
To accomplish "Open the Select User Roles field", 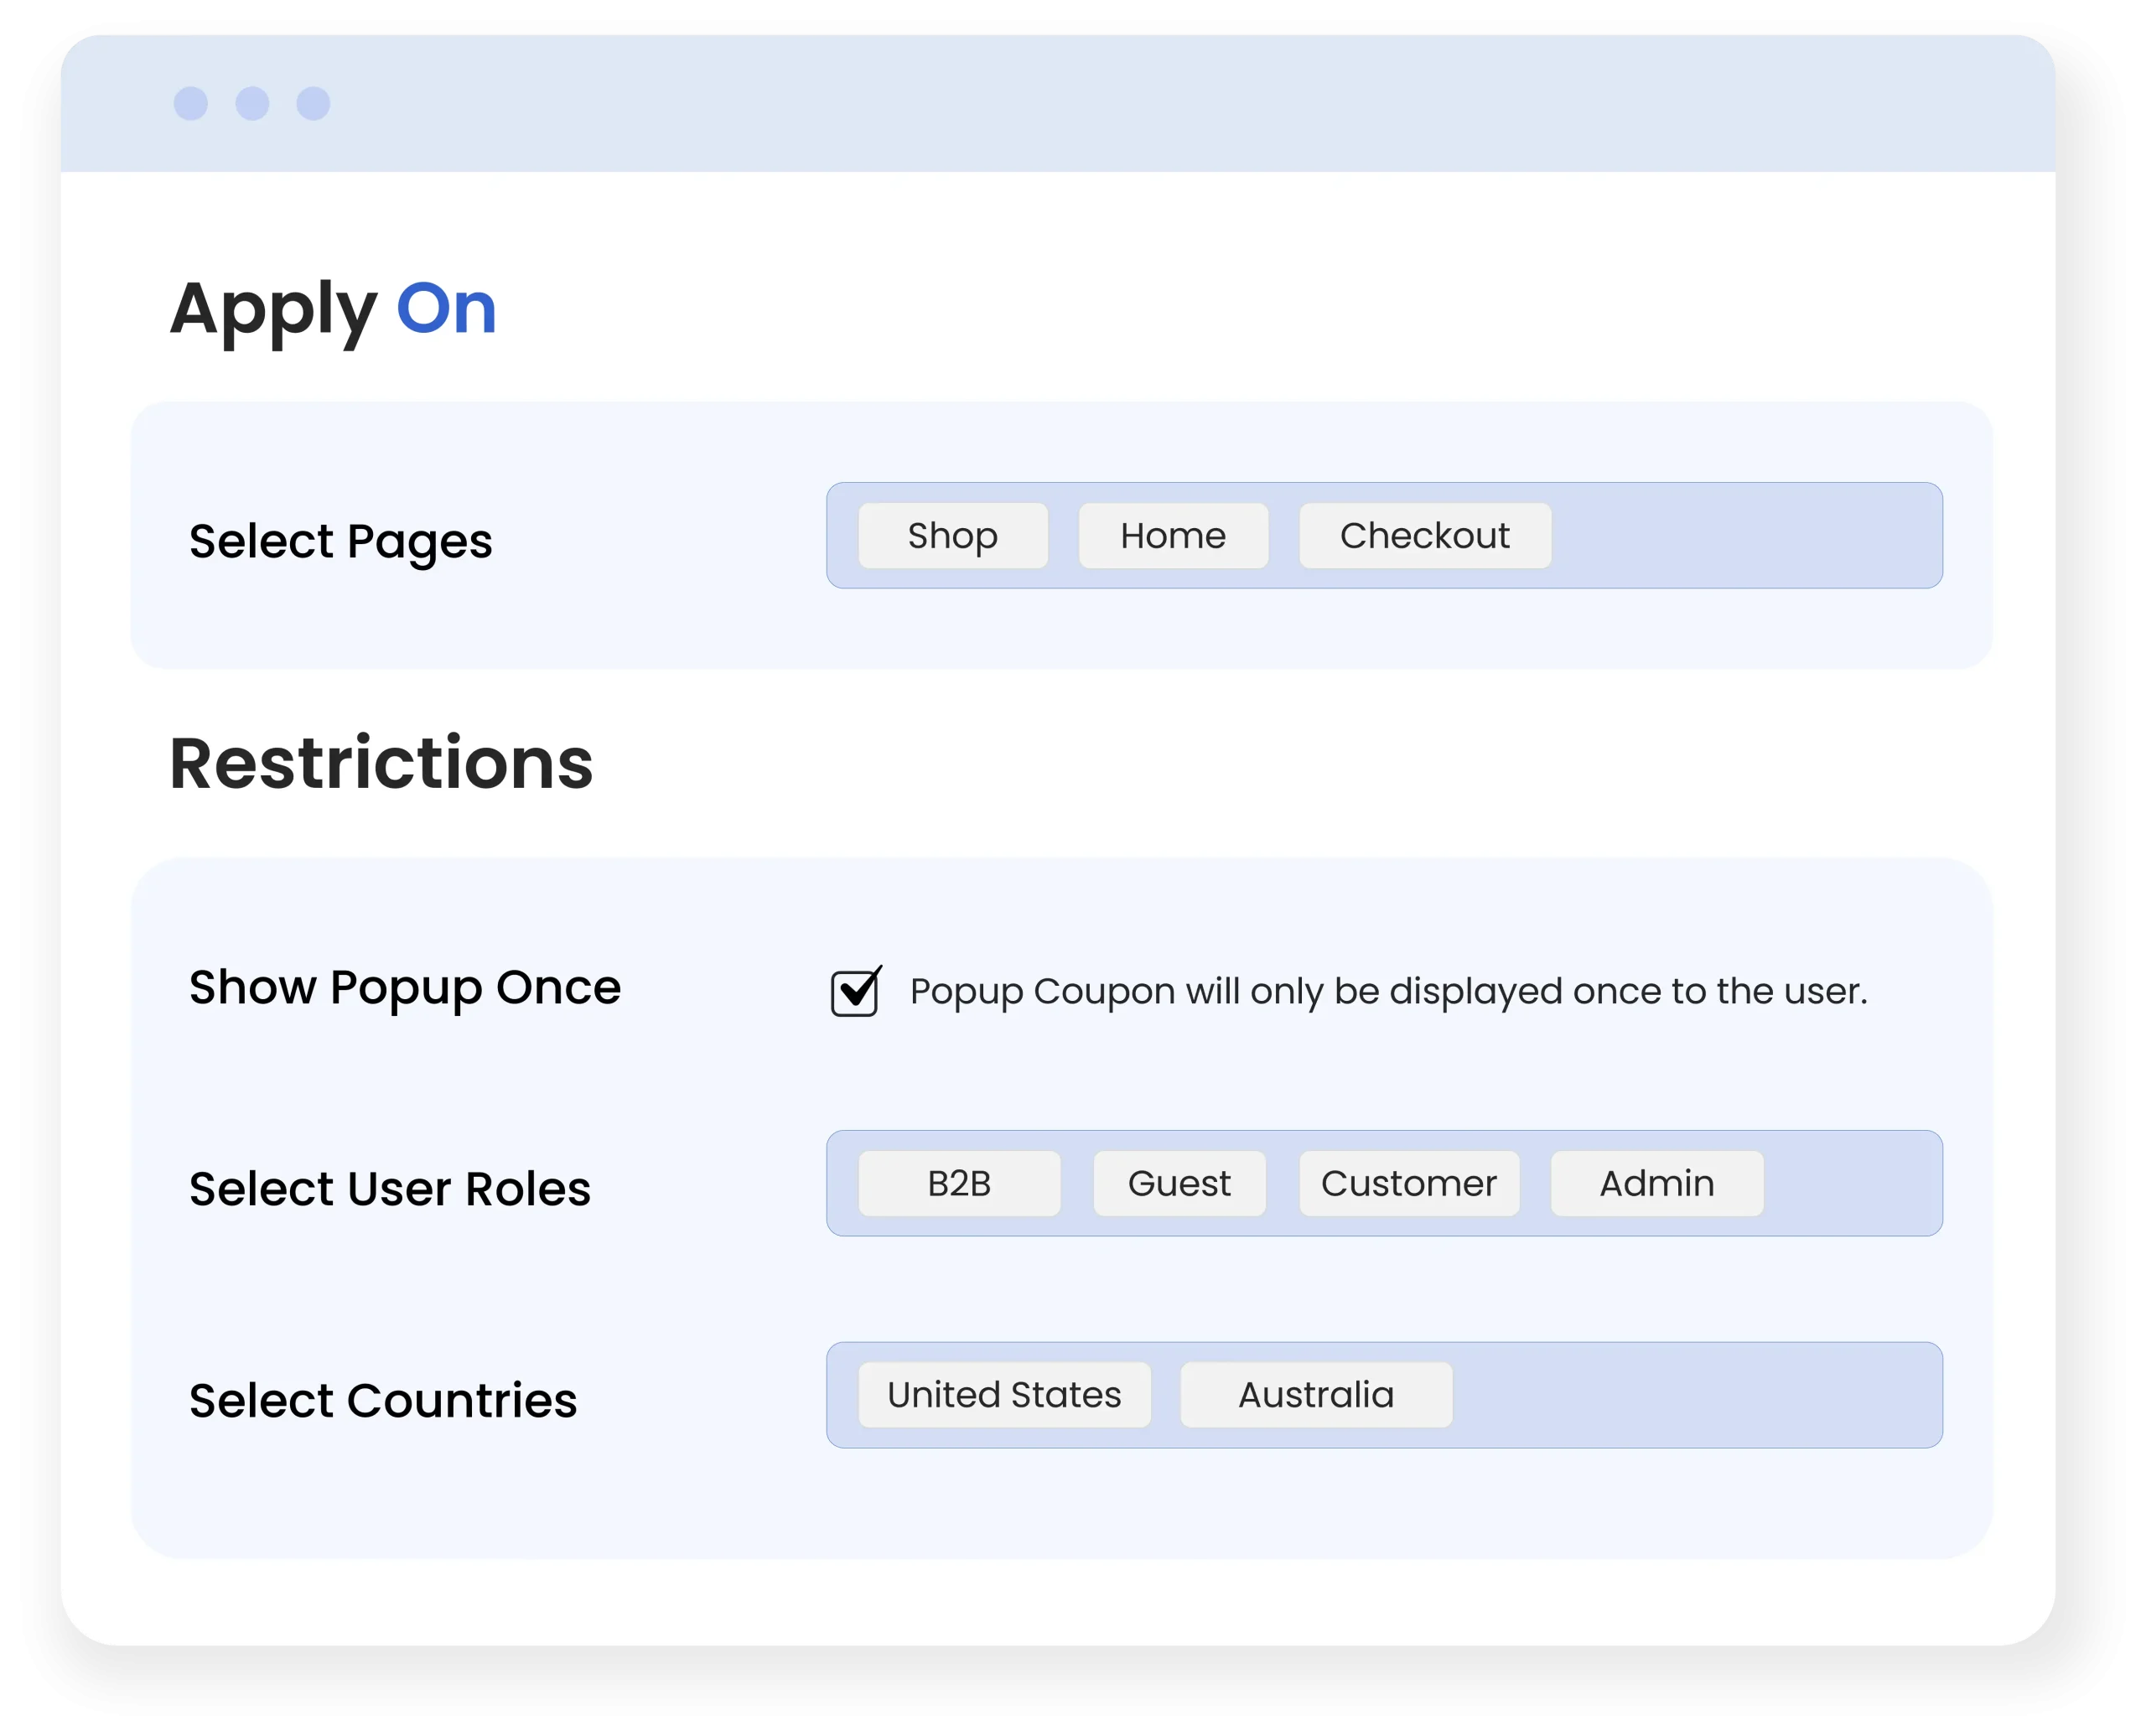I will 1850,1184.
